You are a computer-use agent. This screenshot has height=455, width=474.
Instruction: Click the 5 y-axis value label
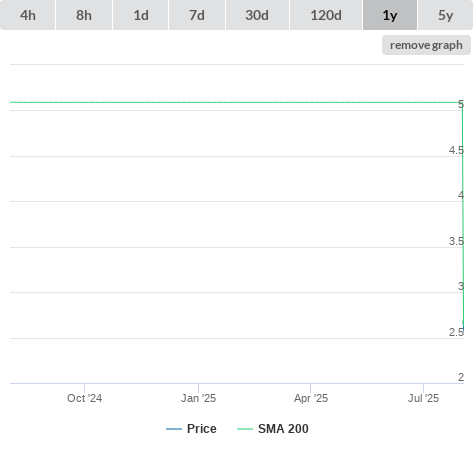point(461,104)
